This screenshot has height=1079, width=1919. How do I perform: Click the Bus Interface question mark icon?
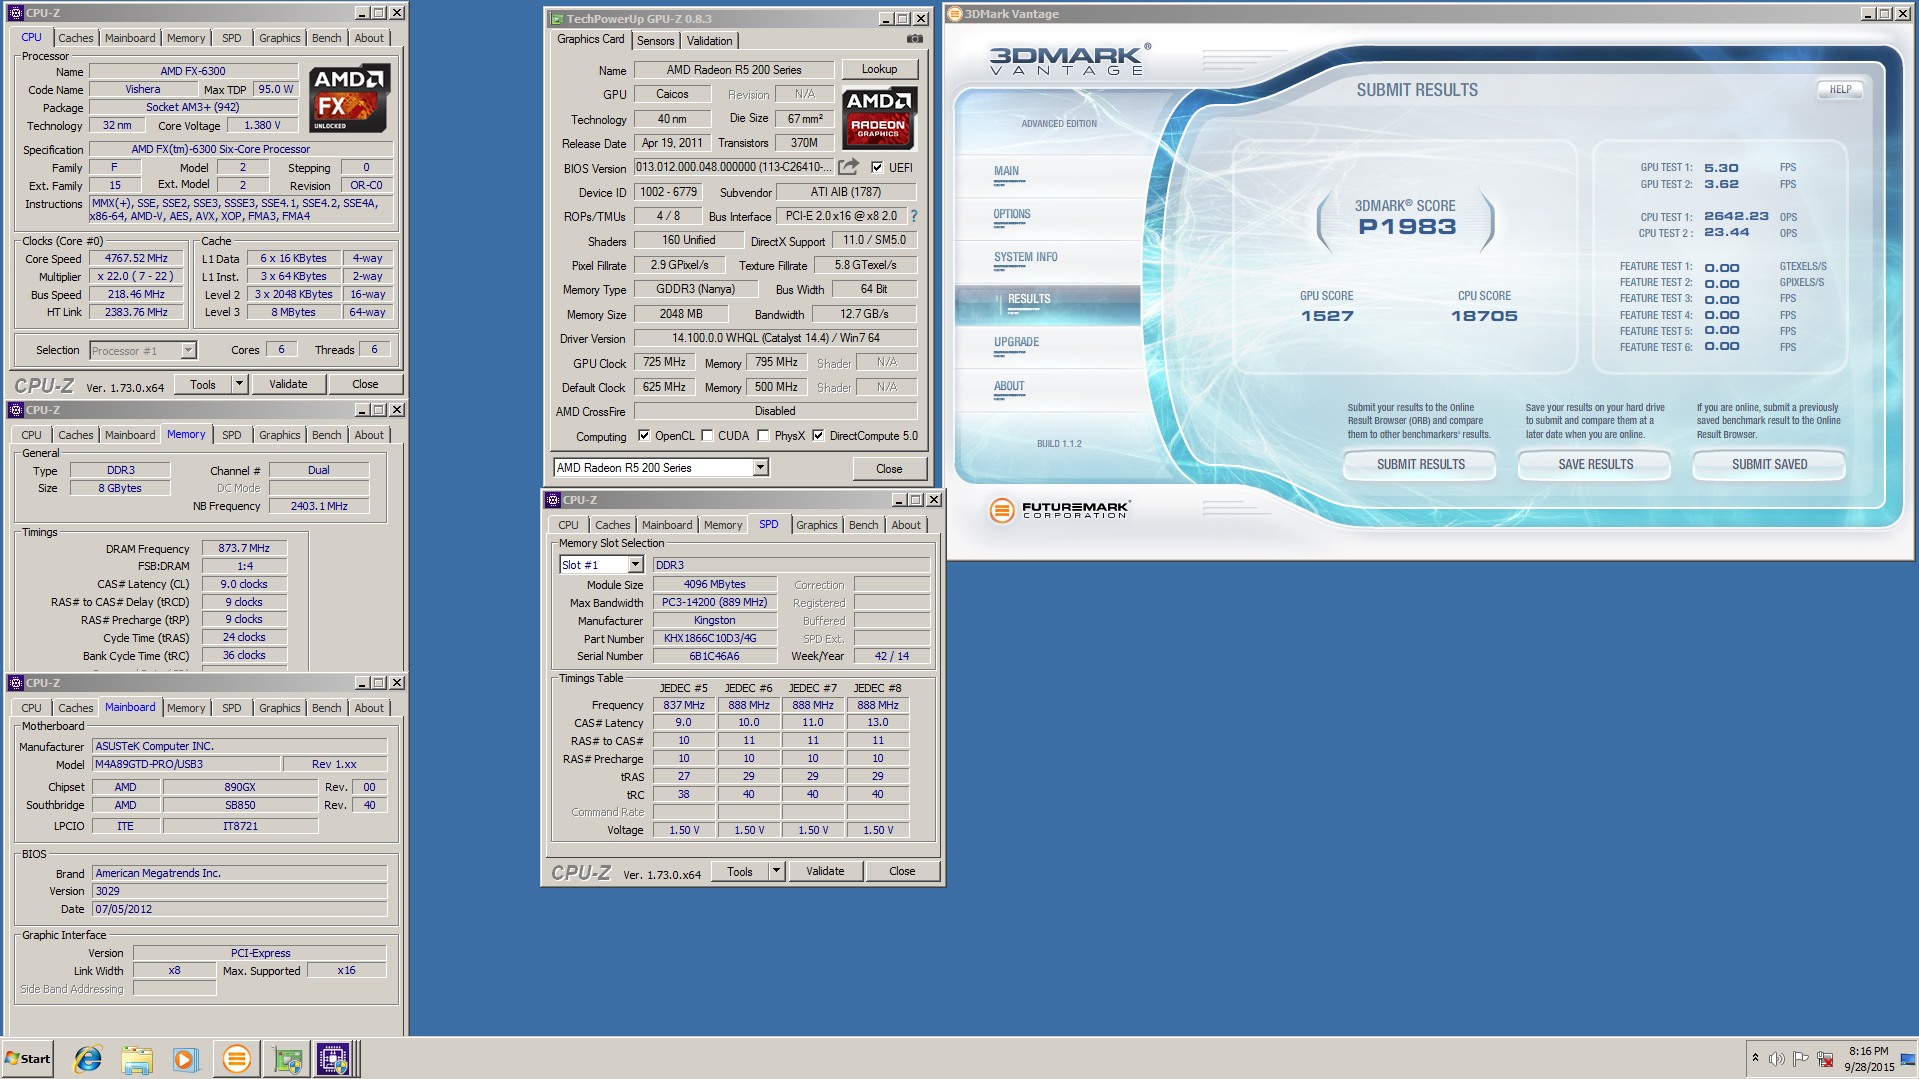click(x=913, y=216)
